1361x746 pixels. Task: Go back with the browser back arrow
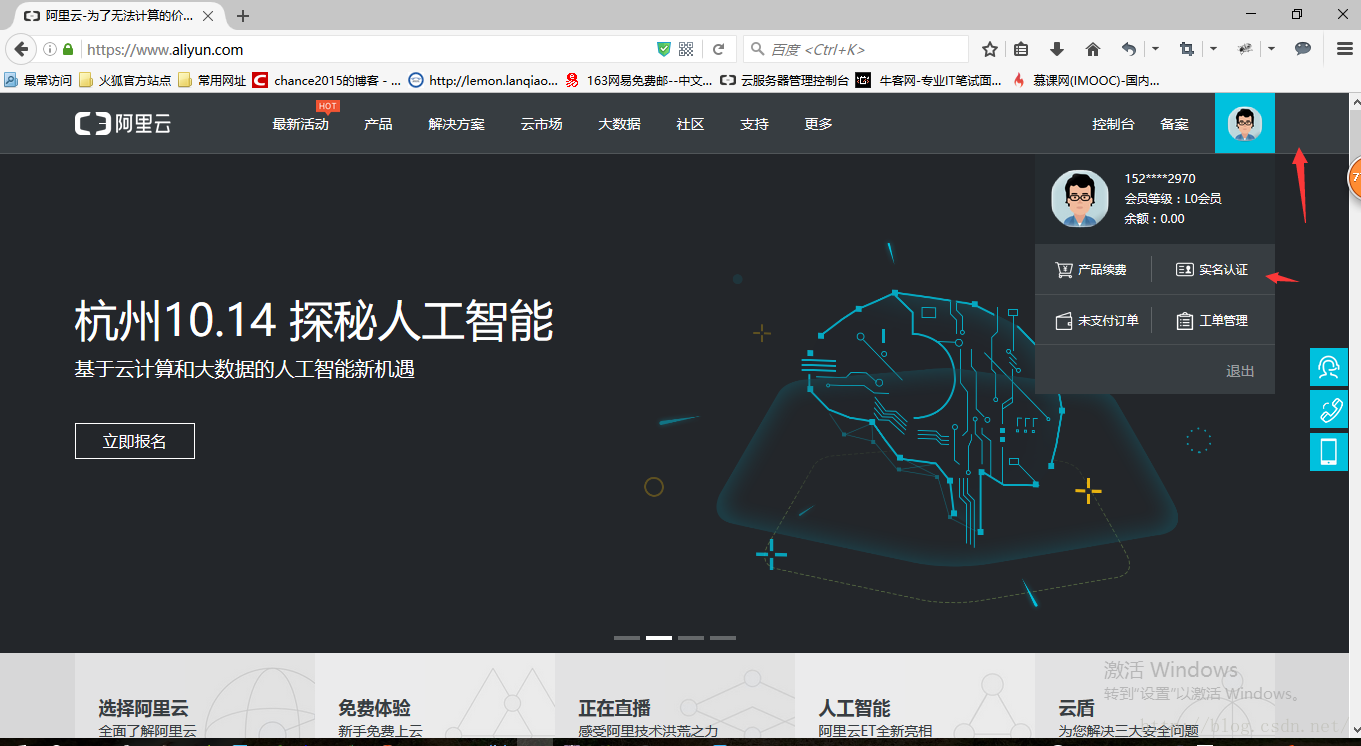tap(20, 49)
